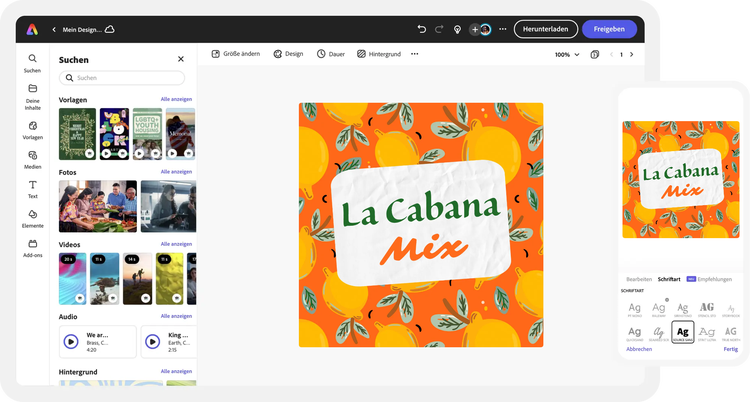Click the Herunterladen button
Screen dimensions: 750x402
[545, 29]
